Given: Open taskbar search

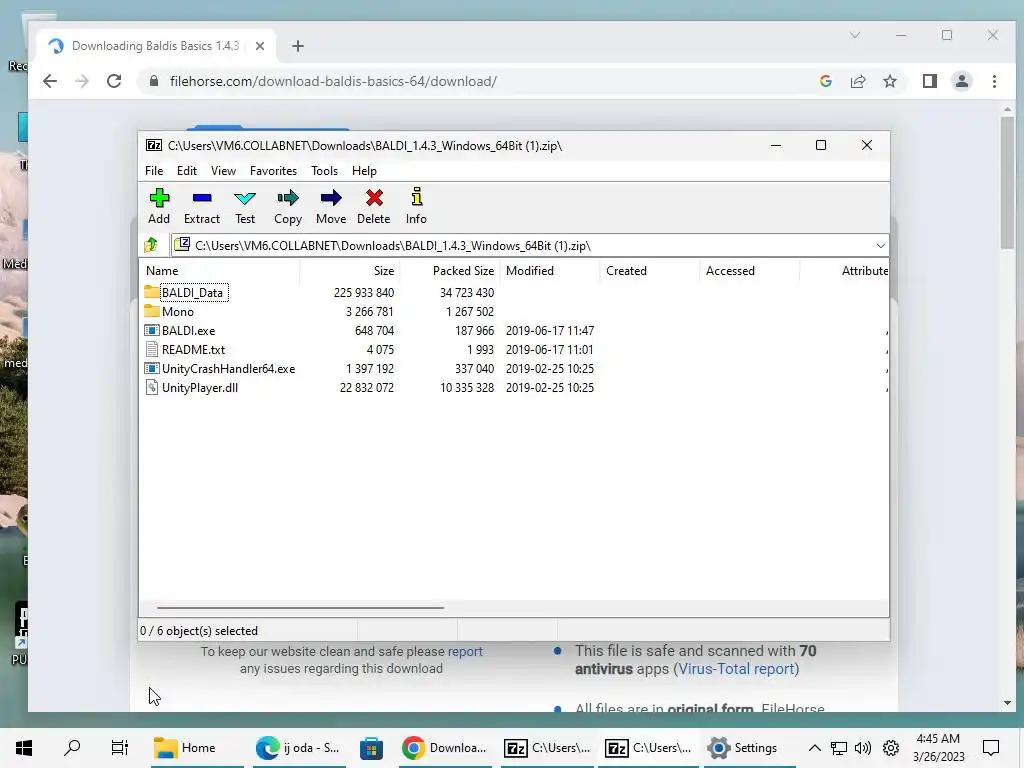Looking at the screenshot, I should point(72,748).
